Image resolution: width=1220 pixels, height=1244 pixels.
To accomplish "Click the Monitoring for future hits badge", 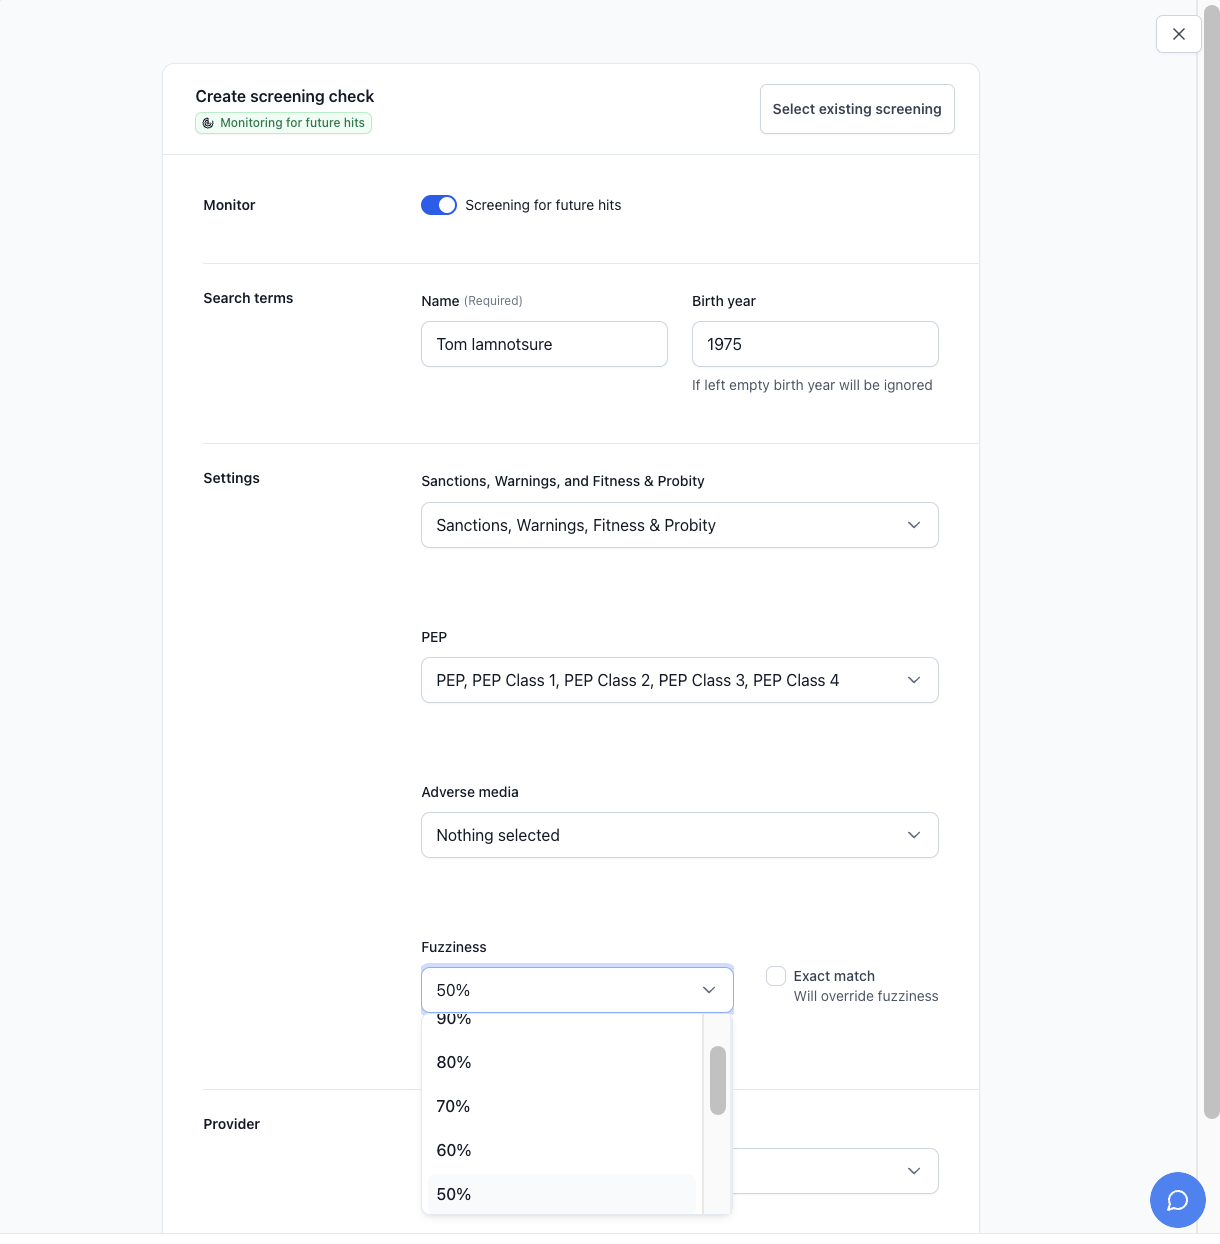I will pos(283,123).
